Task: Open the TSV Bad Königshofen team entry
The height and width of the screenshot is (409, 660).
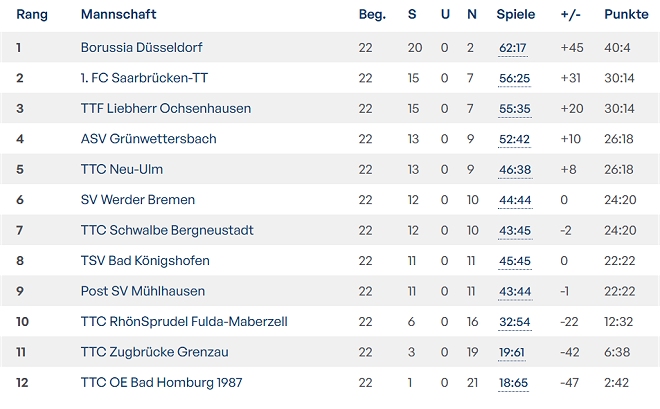Action: pos(145,261)
